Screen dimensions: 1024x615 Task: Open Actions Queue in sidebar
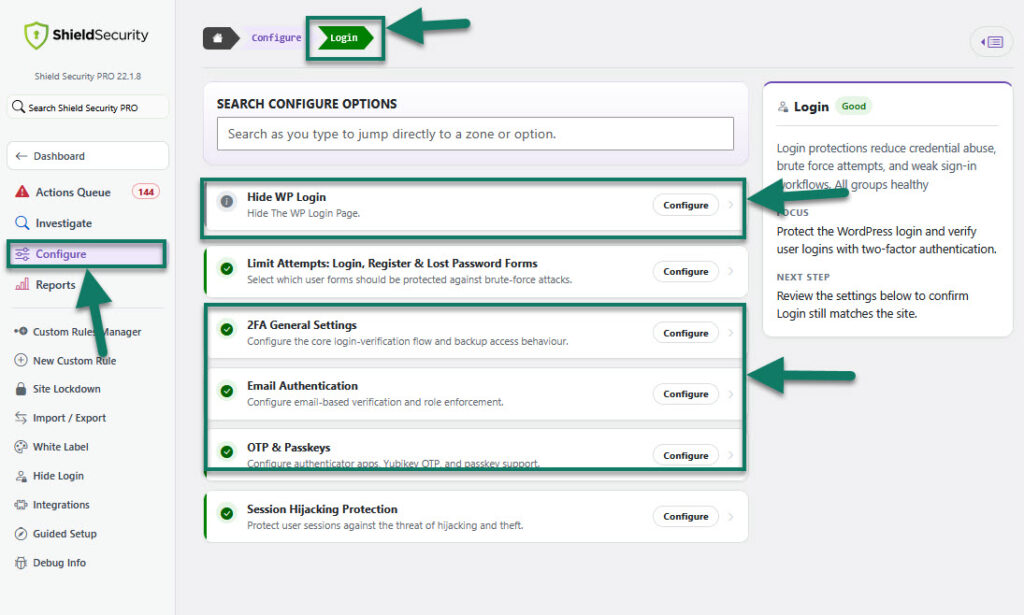point(73,192)
